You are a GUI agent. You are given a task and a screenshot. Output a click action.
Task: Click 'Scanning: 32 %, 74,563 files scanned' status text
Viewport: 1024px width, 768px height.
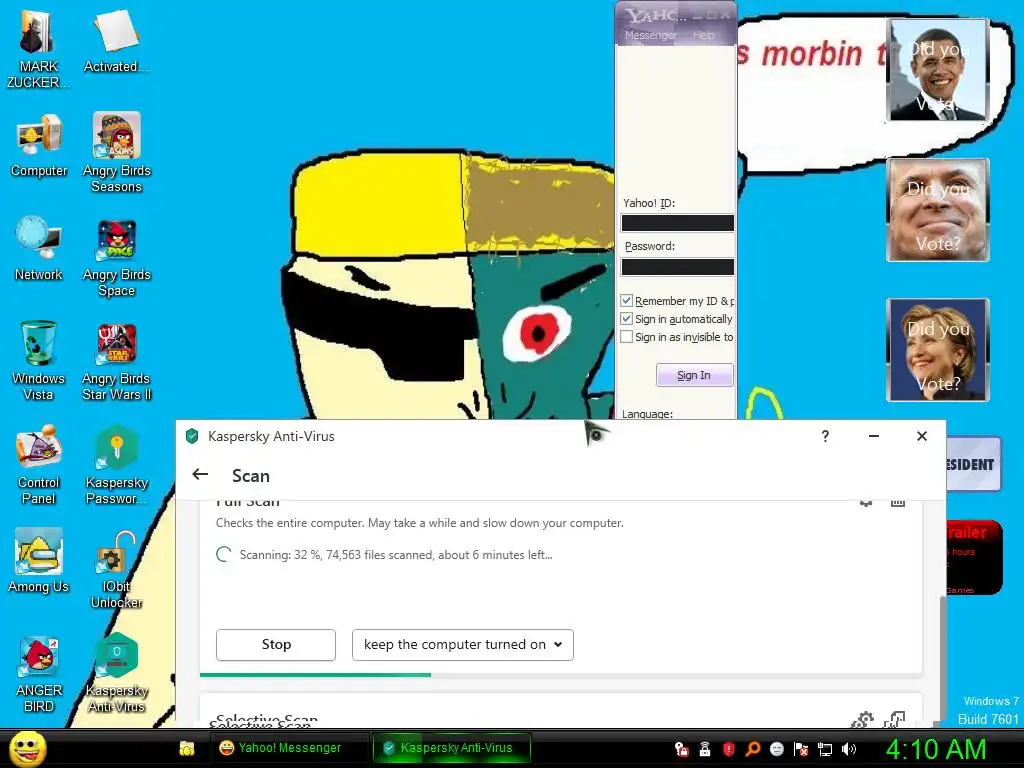point(396,555)
